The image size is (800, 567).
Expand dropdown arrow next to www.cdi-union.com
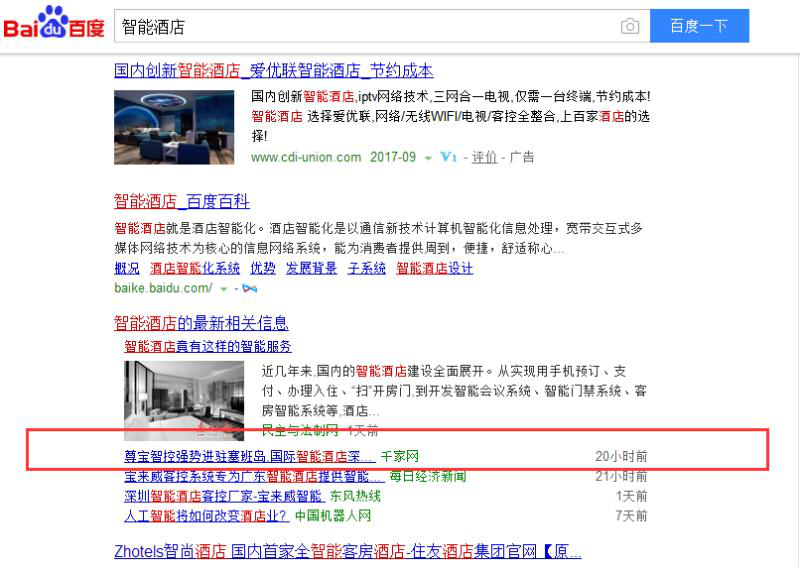point(428,158)
